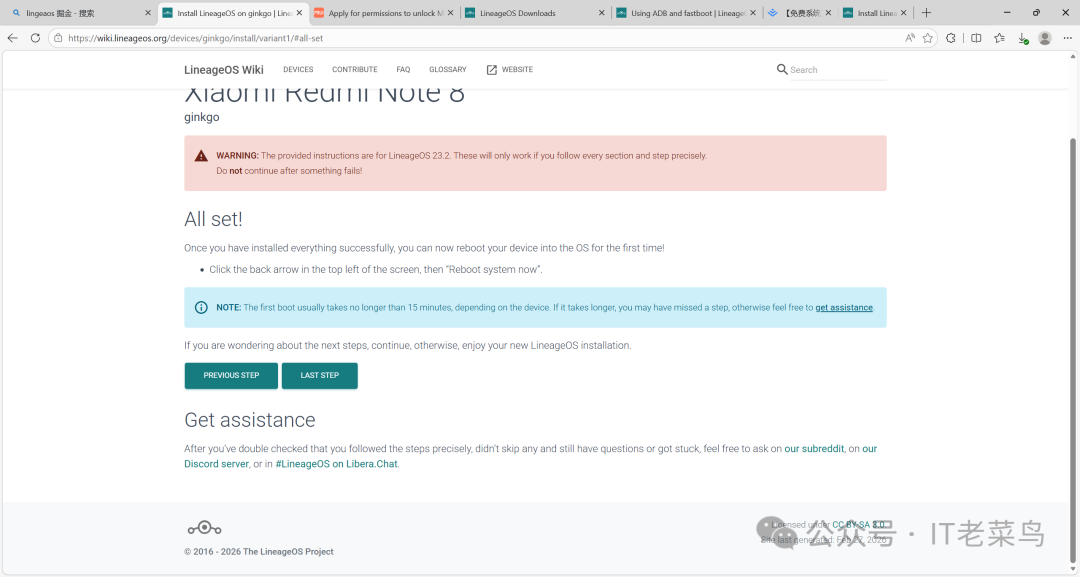Go back using browser back arrow
The height and width of the screenshot is (577, 1080).
[x=12, y=38]
